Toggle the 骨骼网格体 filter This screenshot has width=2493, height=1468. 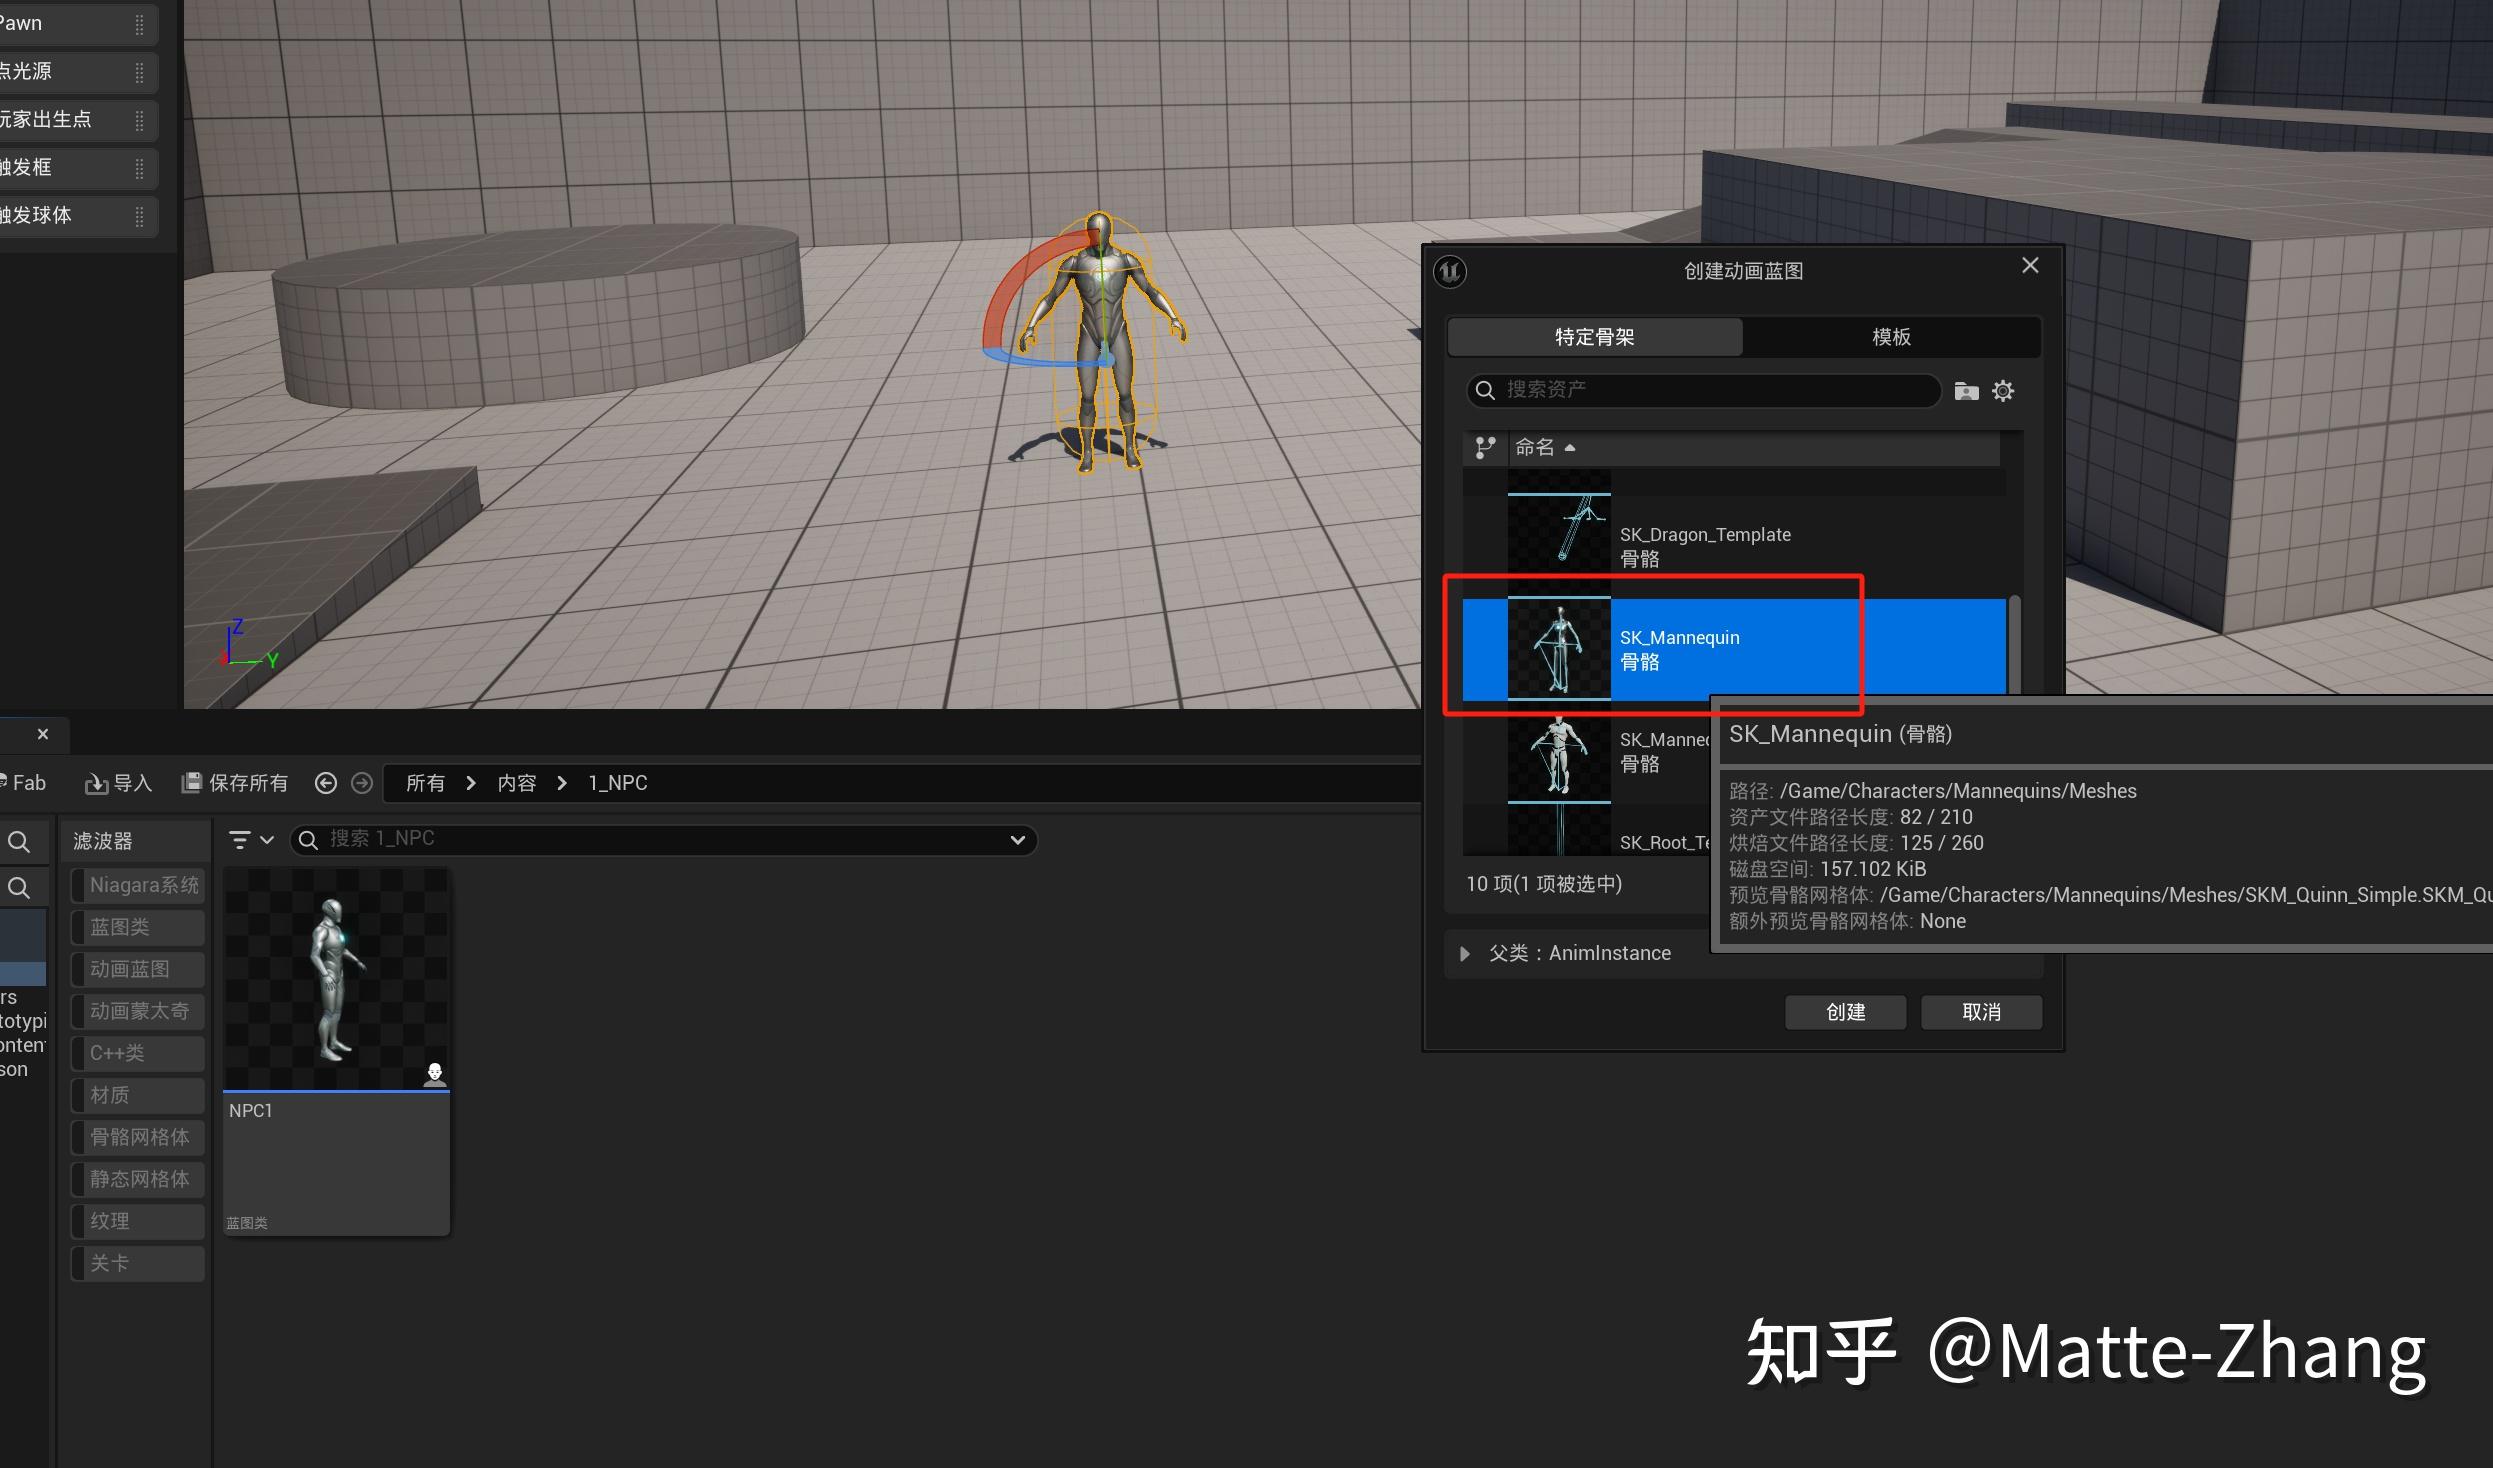137,1137
